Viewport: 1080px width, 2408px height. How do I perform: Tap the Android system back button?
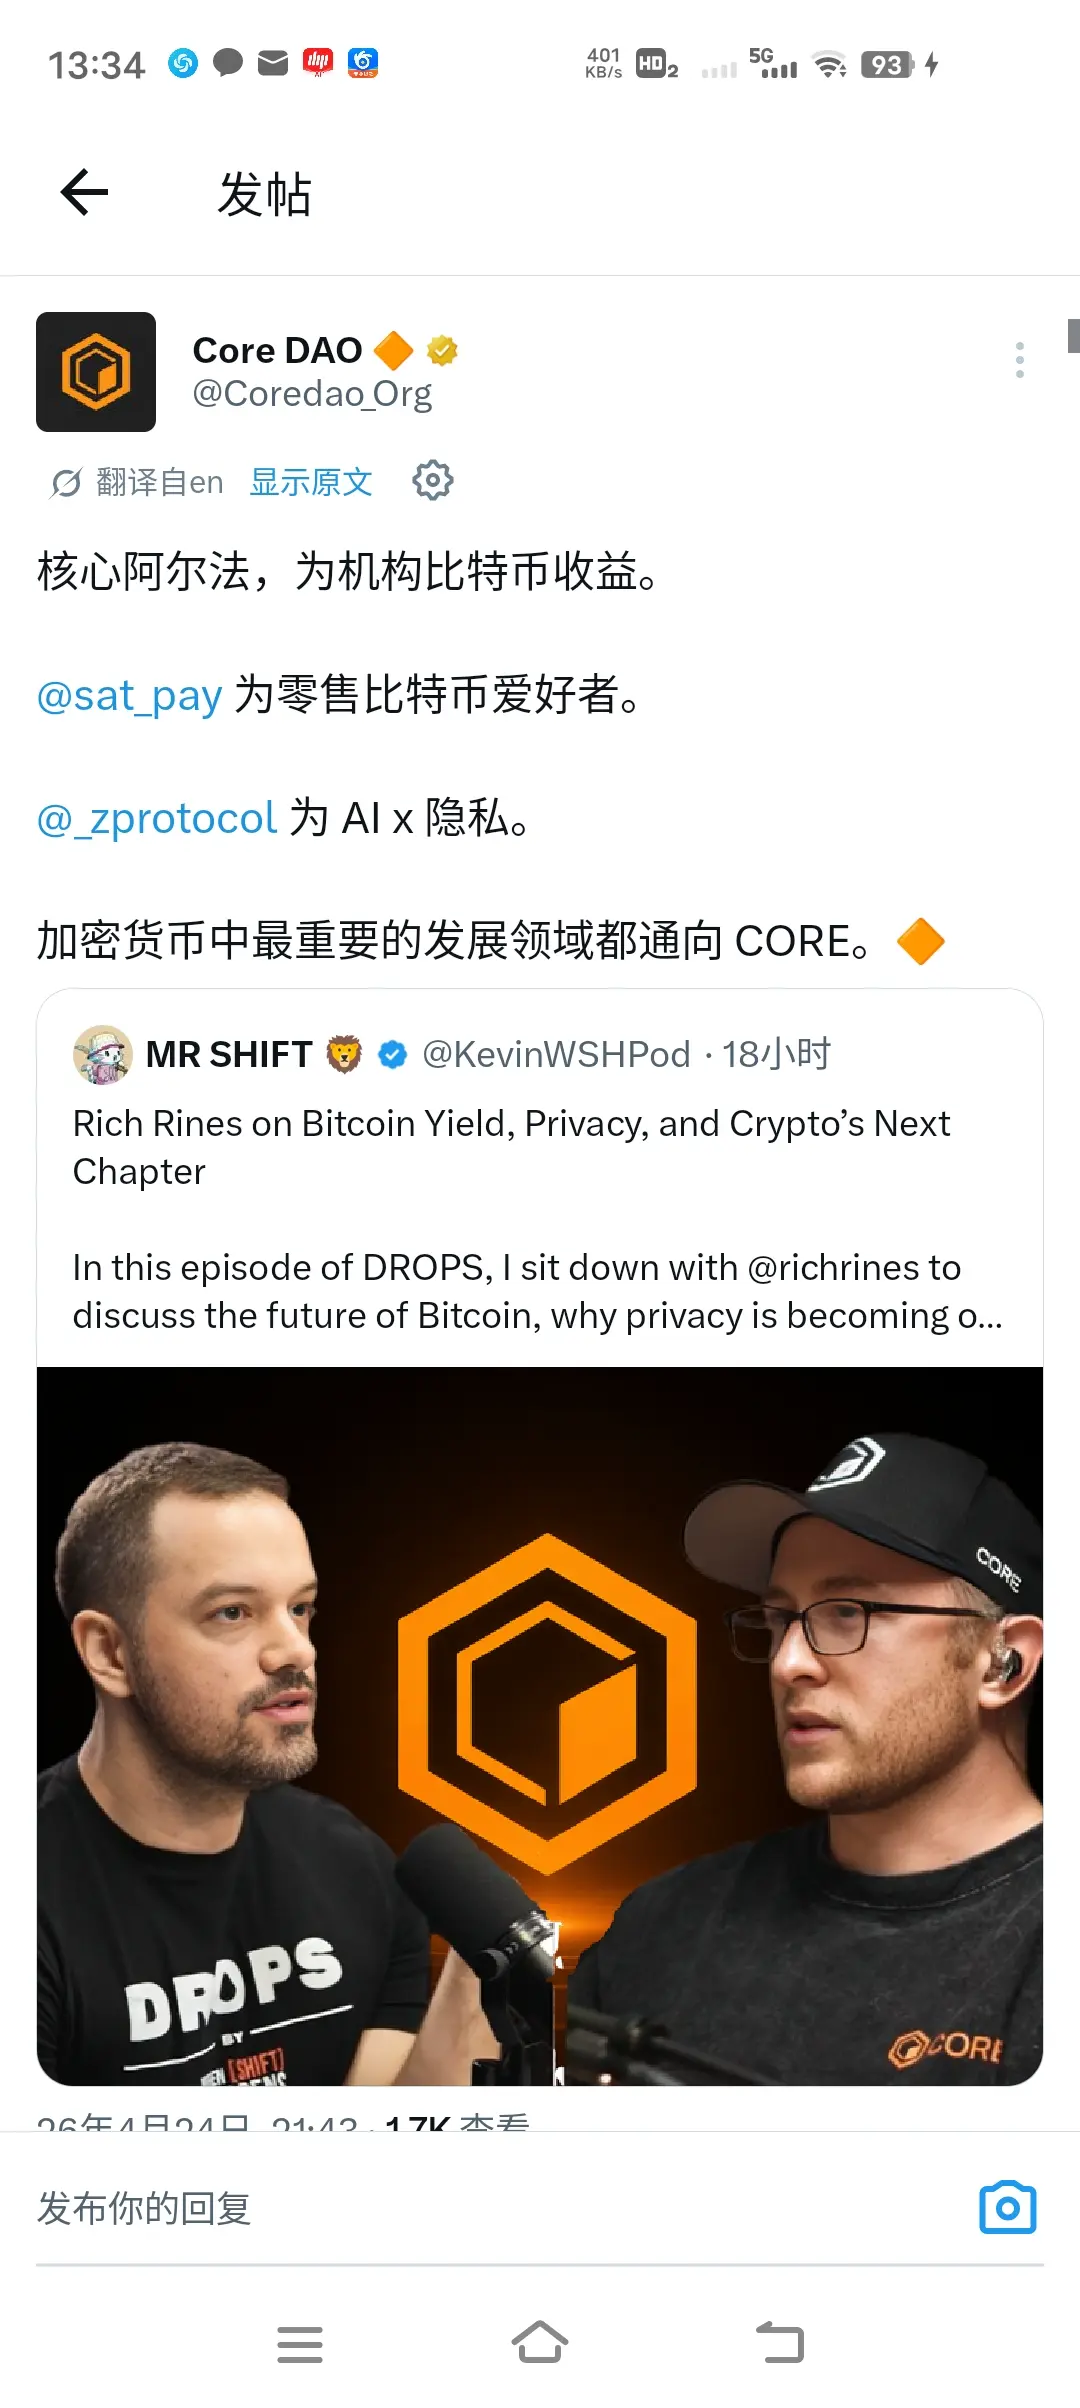click(x=780, y=2342)
